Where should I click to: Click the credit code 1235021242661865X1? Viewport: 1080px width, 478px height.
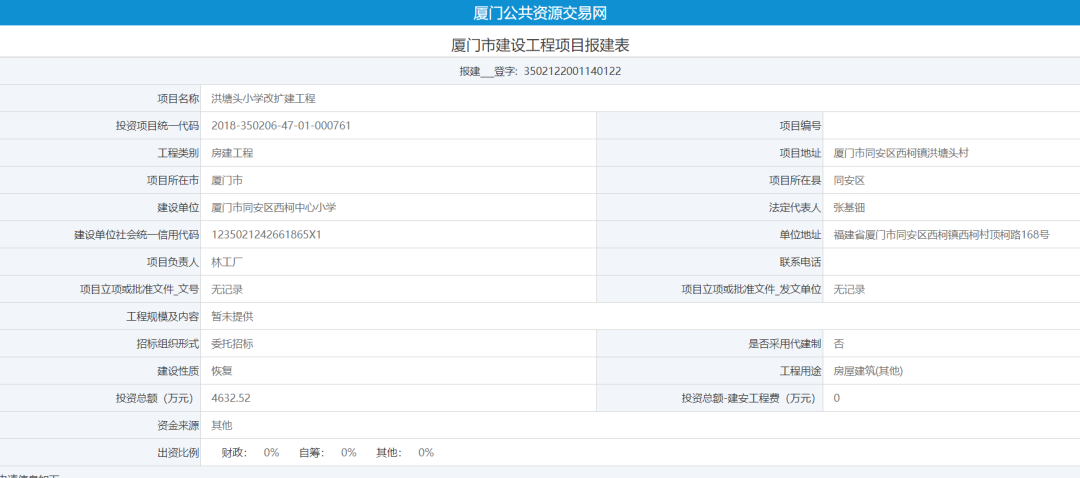[x=265, y=235]
